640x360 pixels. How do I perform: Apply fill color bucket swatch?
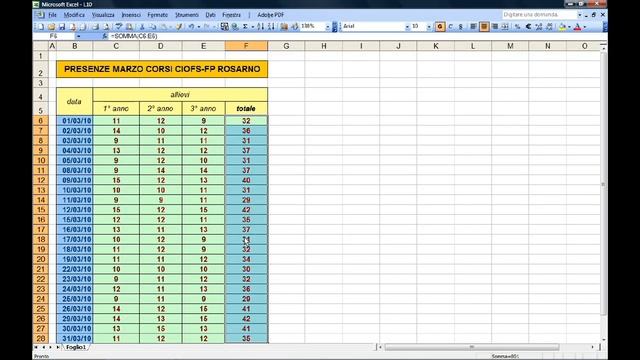point(563,27)
